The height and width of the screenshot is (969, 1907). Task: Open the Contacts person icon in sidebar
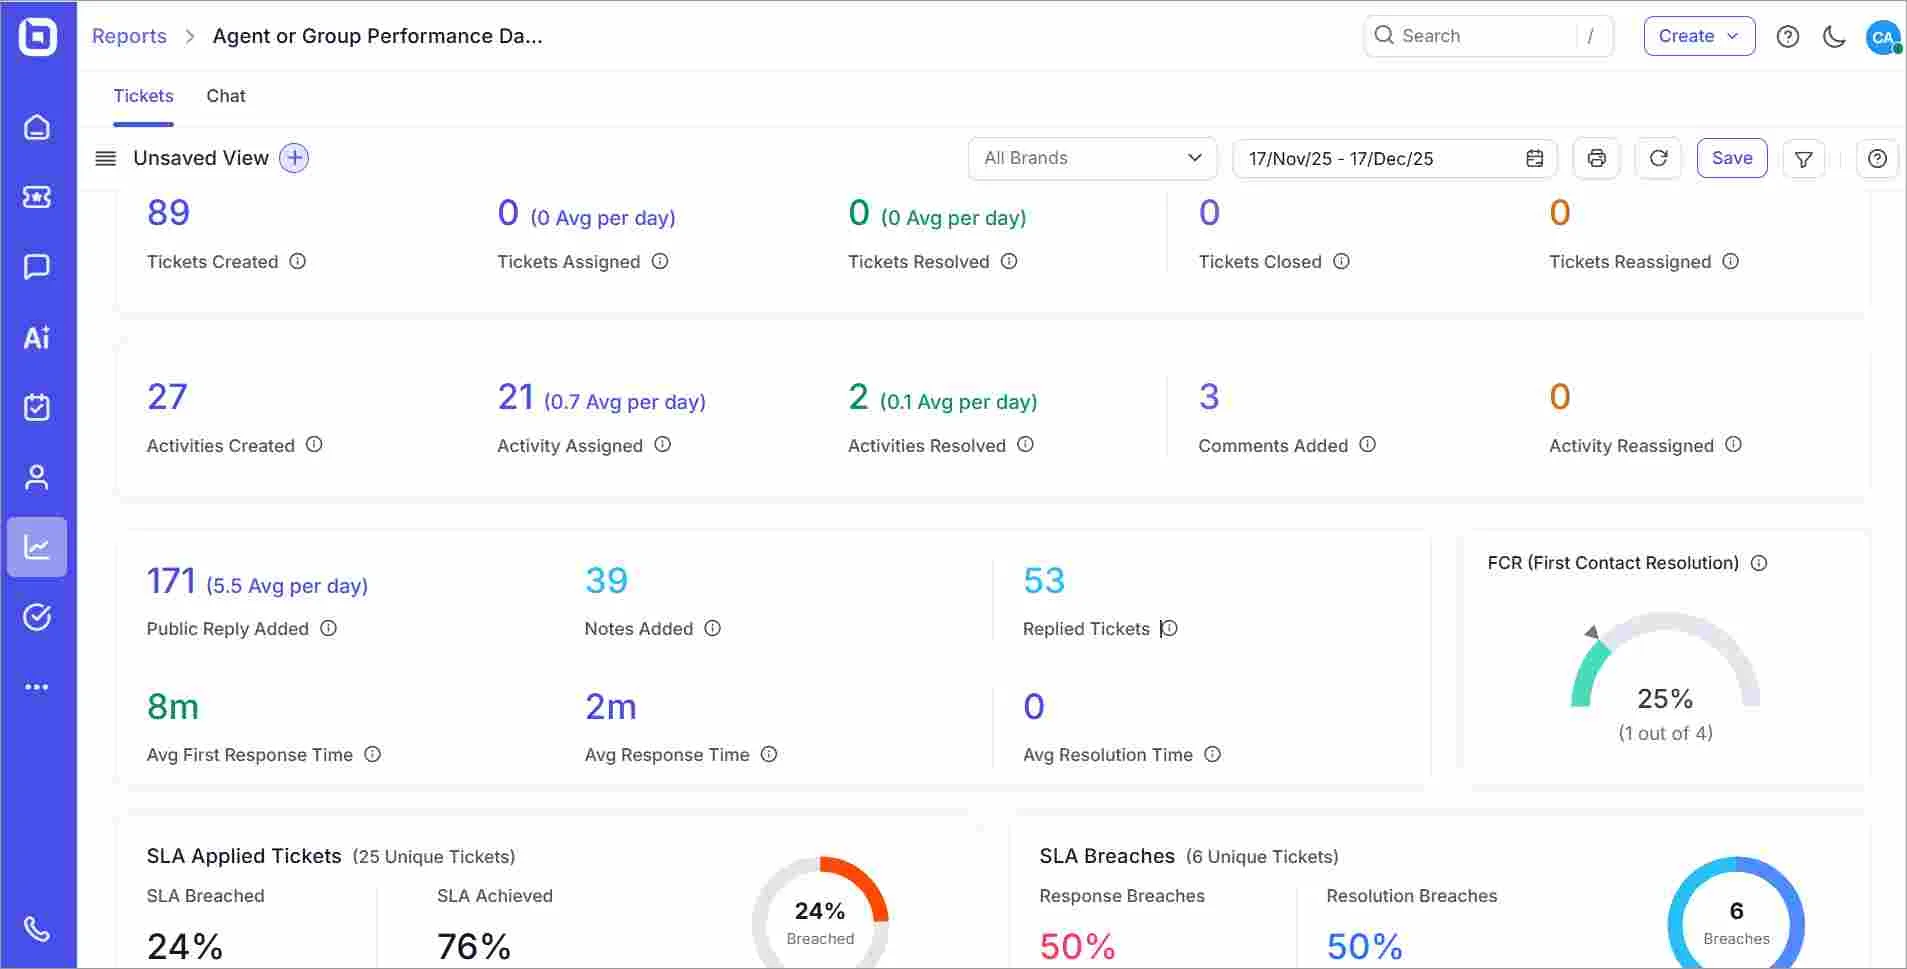37,477
